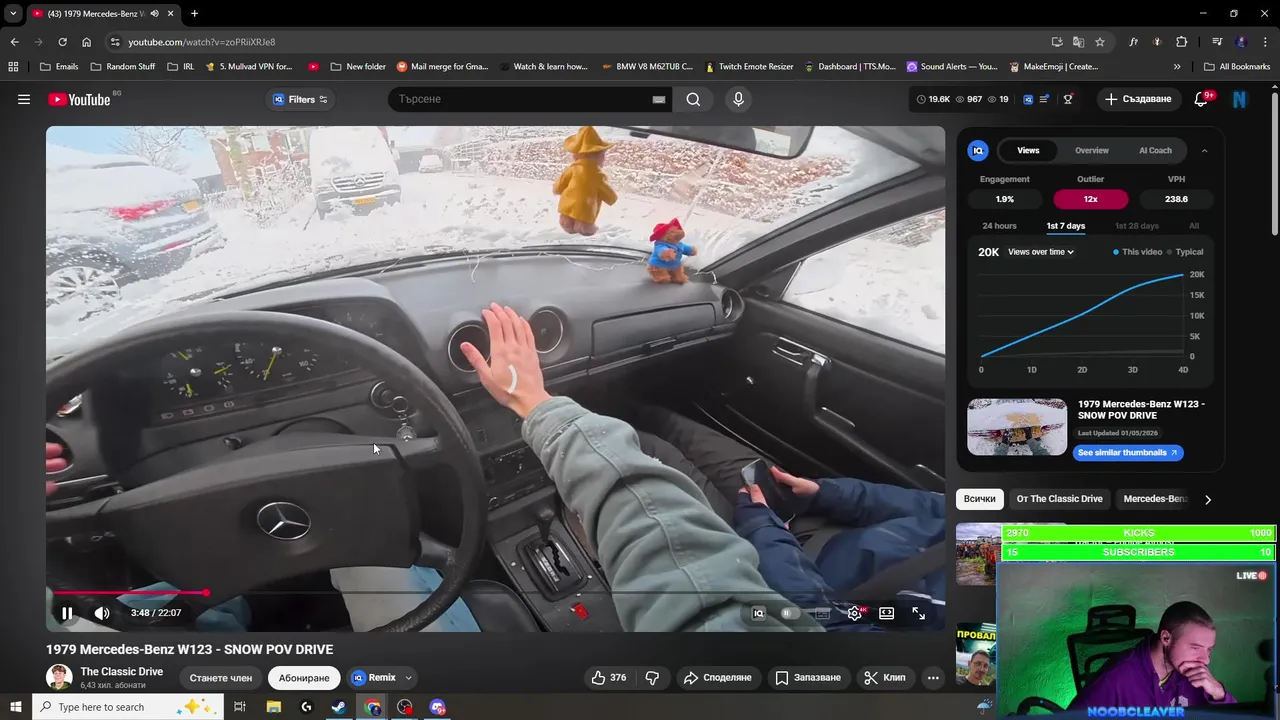Select This video legend toggle
1280x720 pixels.
1138,252
